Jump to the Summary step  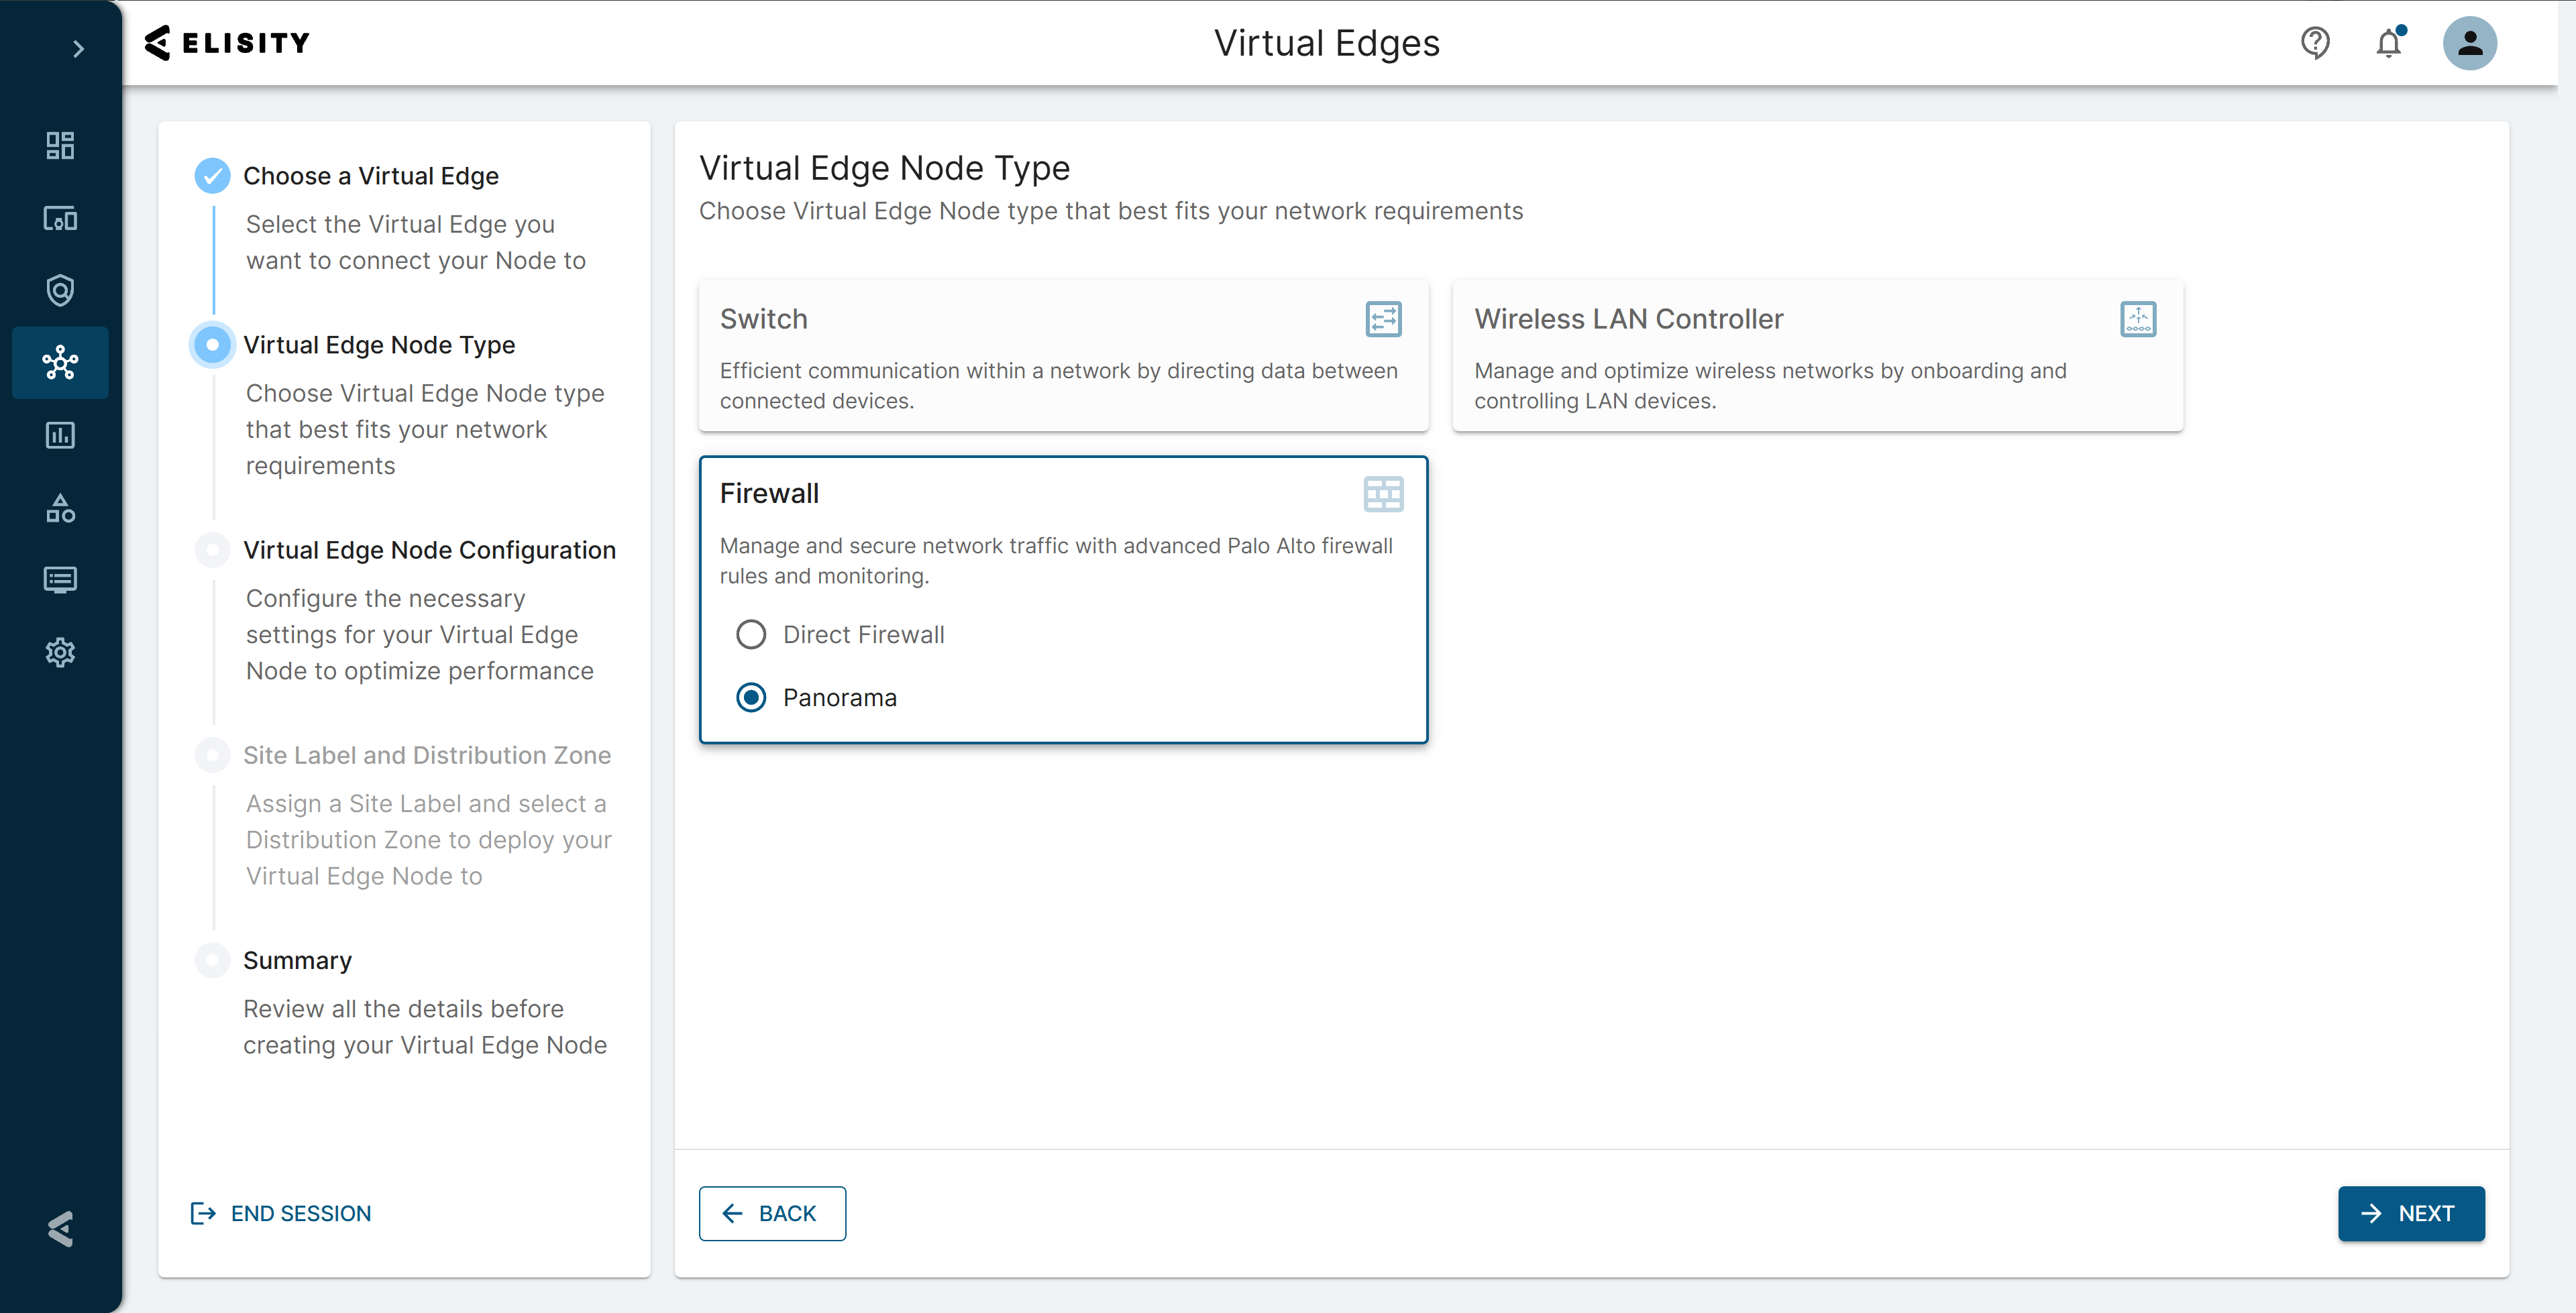(x=297, y=960)
